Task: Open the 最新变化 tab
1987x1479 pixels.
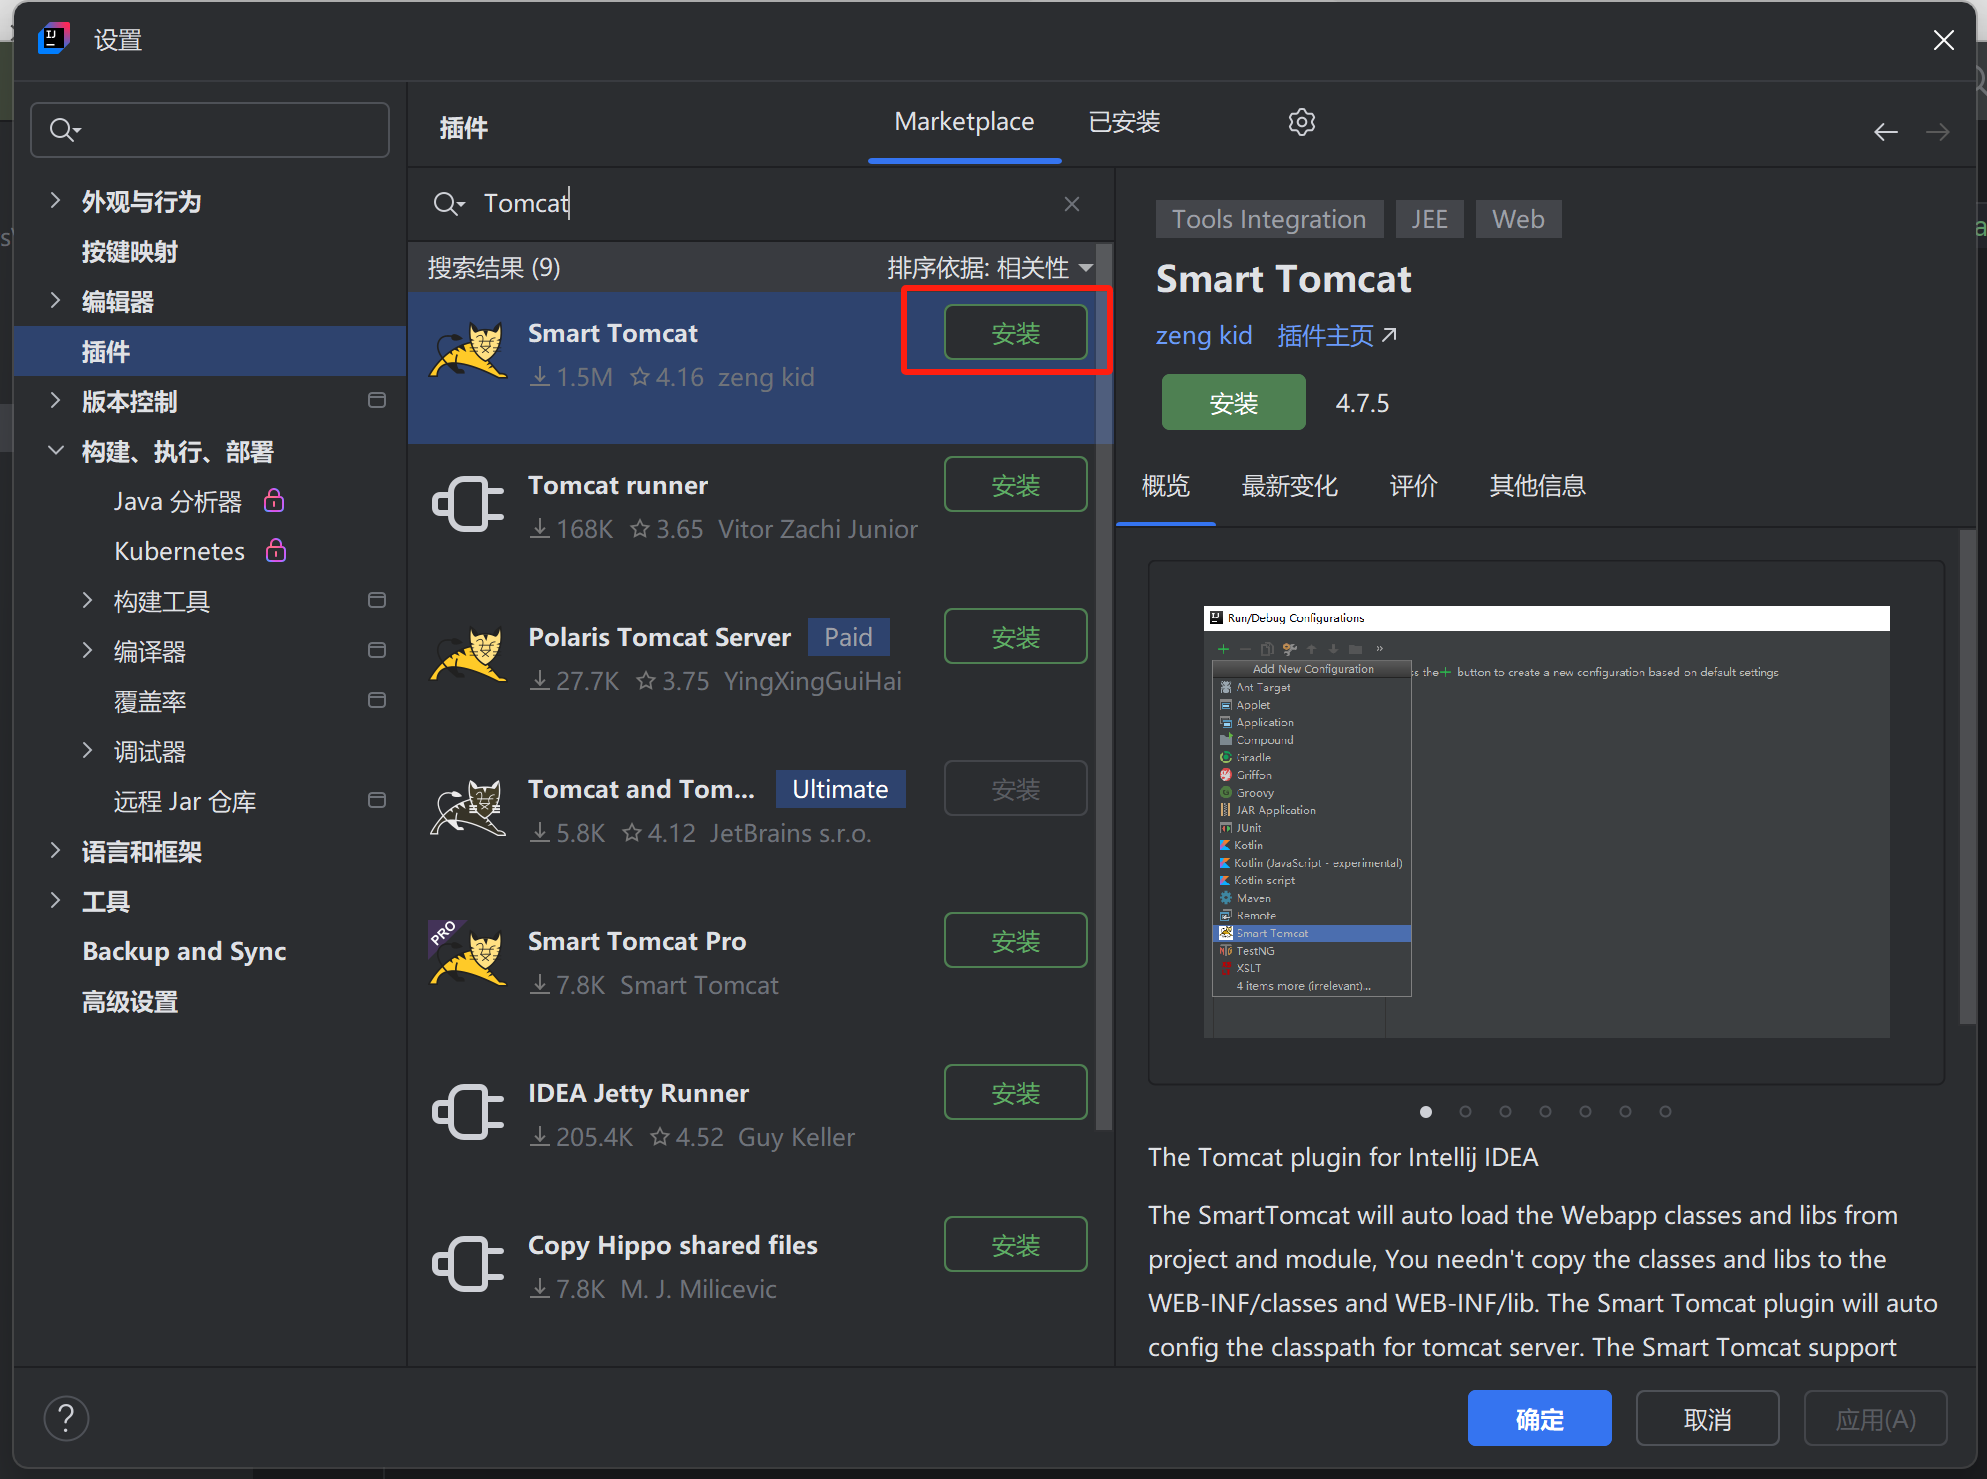Action: coord(1289,486)
